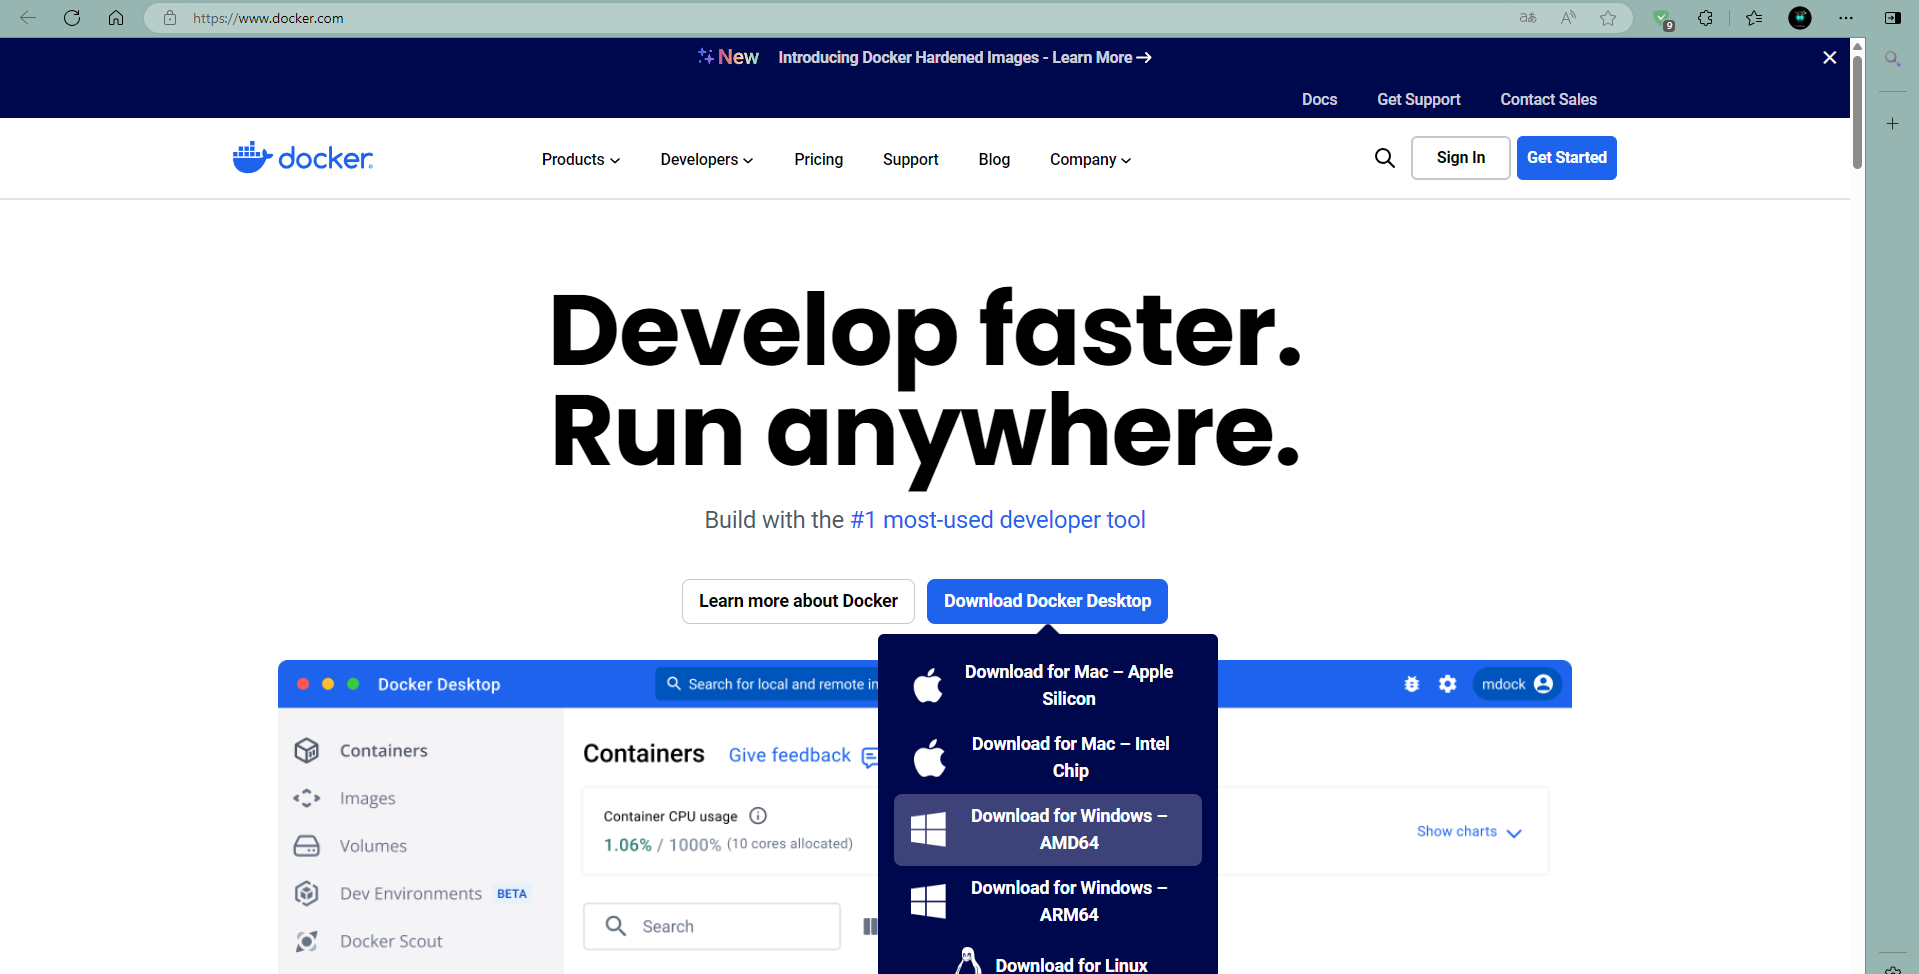Viewport: 1919px width, 974px height.
Task: Expand the Products dropdown menu
Action: 581,159
